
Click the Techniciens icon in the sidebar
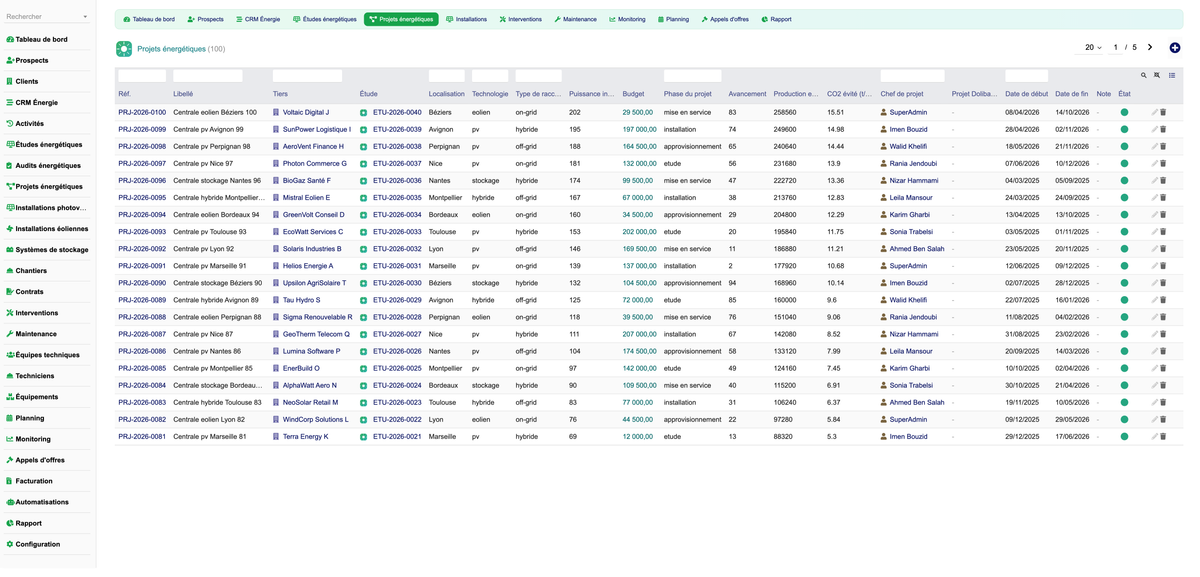tap(10, 376)
